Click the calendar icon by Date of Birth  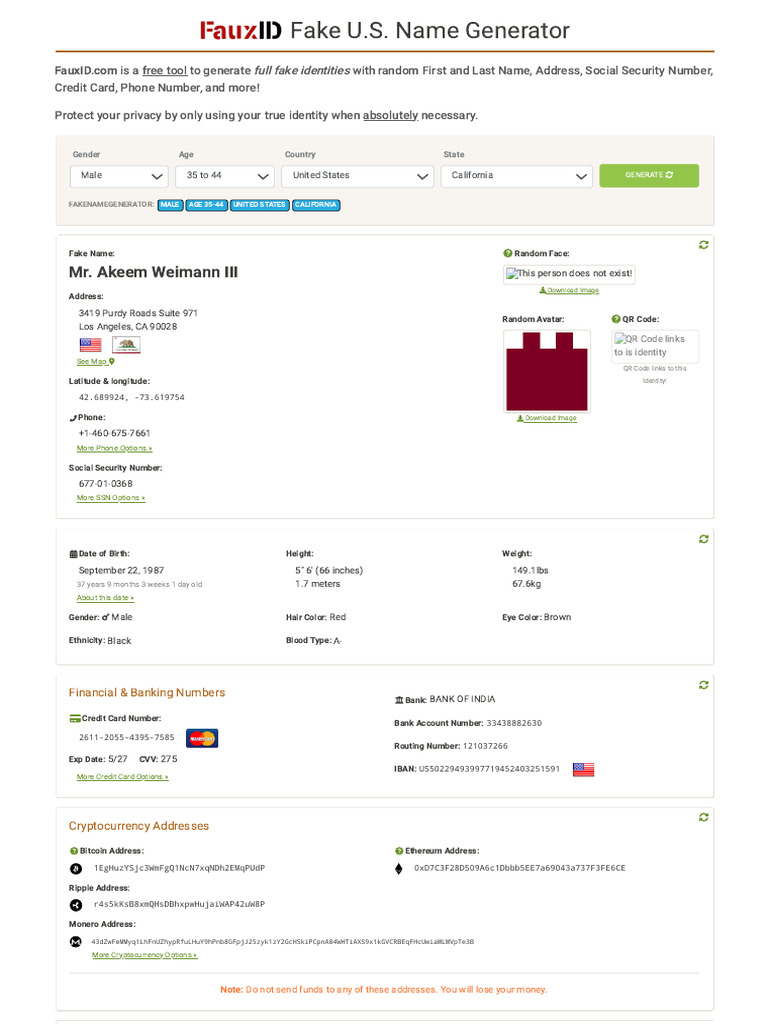pos(73,554)
